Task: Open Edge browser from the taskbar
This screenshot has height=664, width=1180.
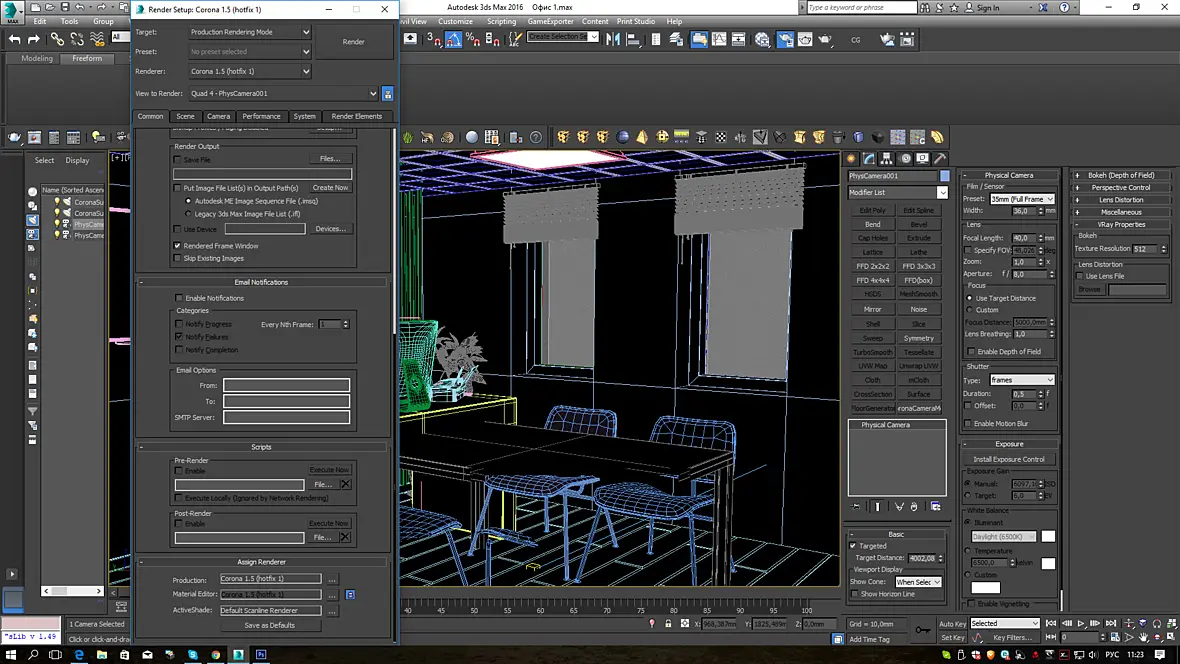Action: (x=79, y=654)
